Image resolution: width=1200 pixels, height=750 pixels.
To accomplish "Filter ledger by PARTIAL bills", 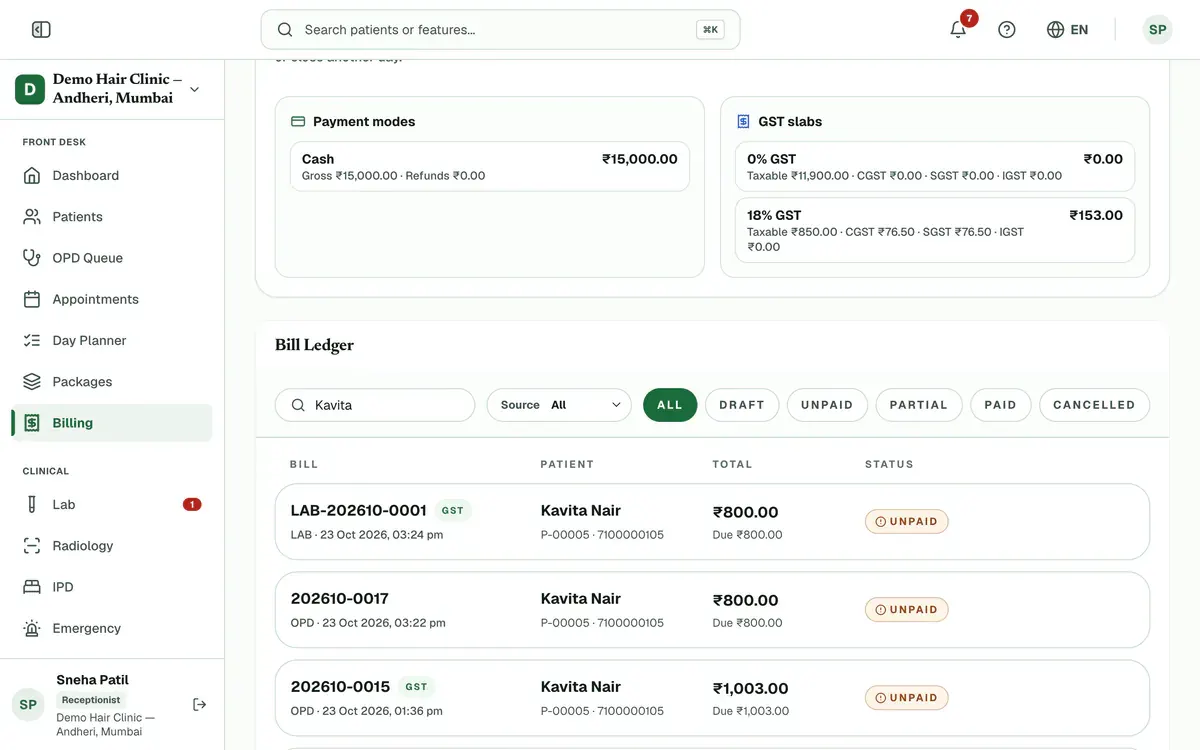I will [919, 405].
